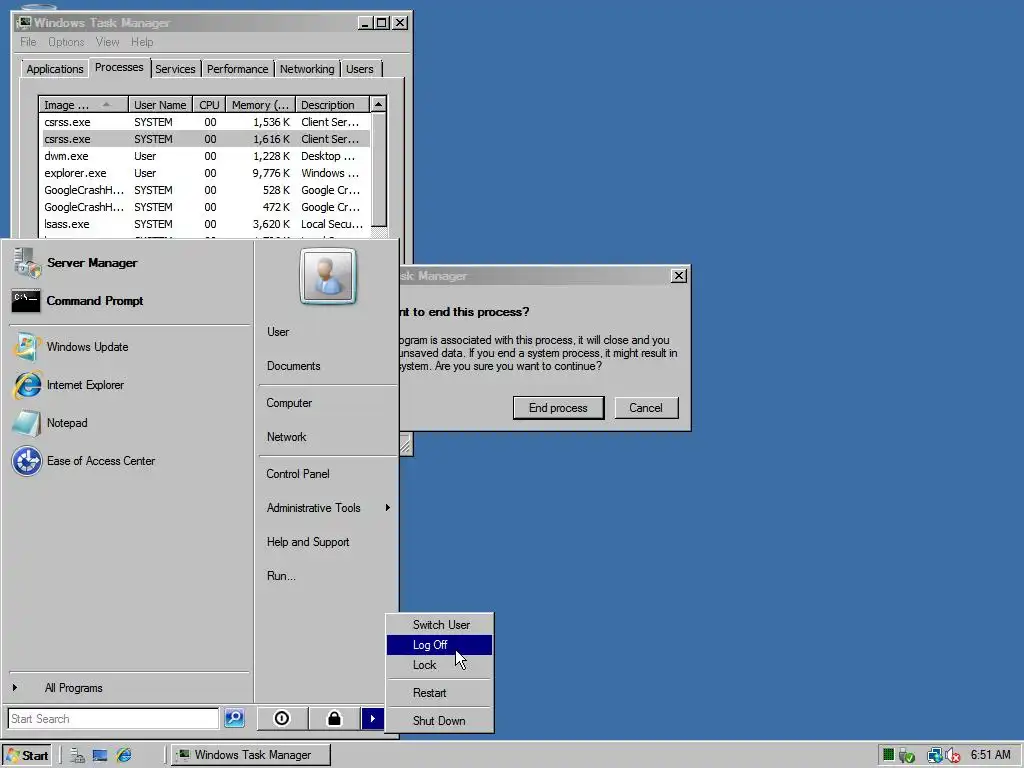The height and width of the screenshot is (768, 1024).
Task: Click the lock button in Start menu
Action: click(x=334, y=718)
